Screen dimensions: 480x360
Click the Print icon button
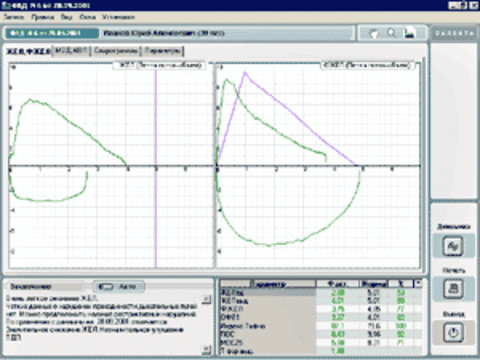point(453,289)
